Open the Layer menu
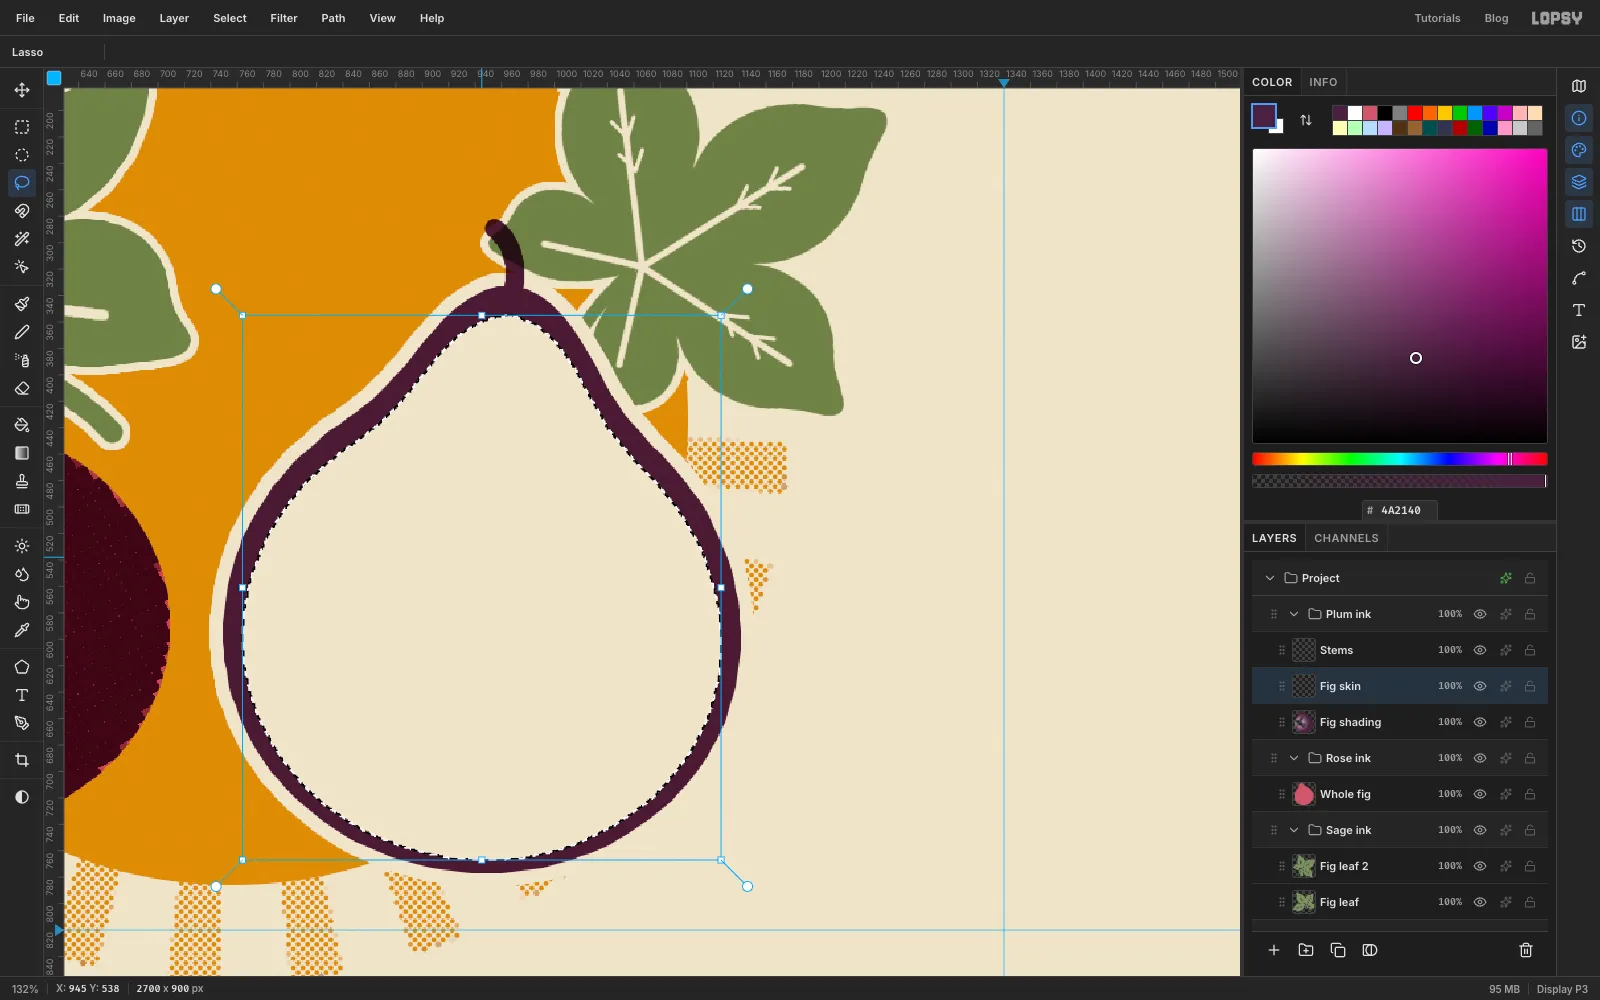Viewport: 1600px width, 1000px height. coord(174,18)
